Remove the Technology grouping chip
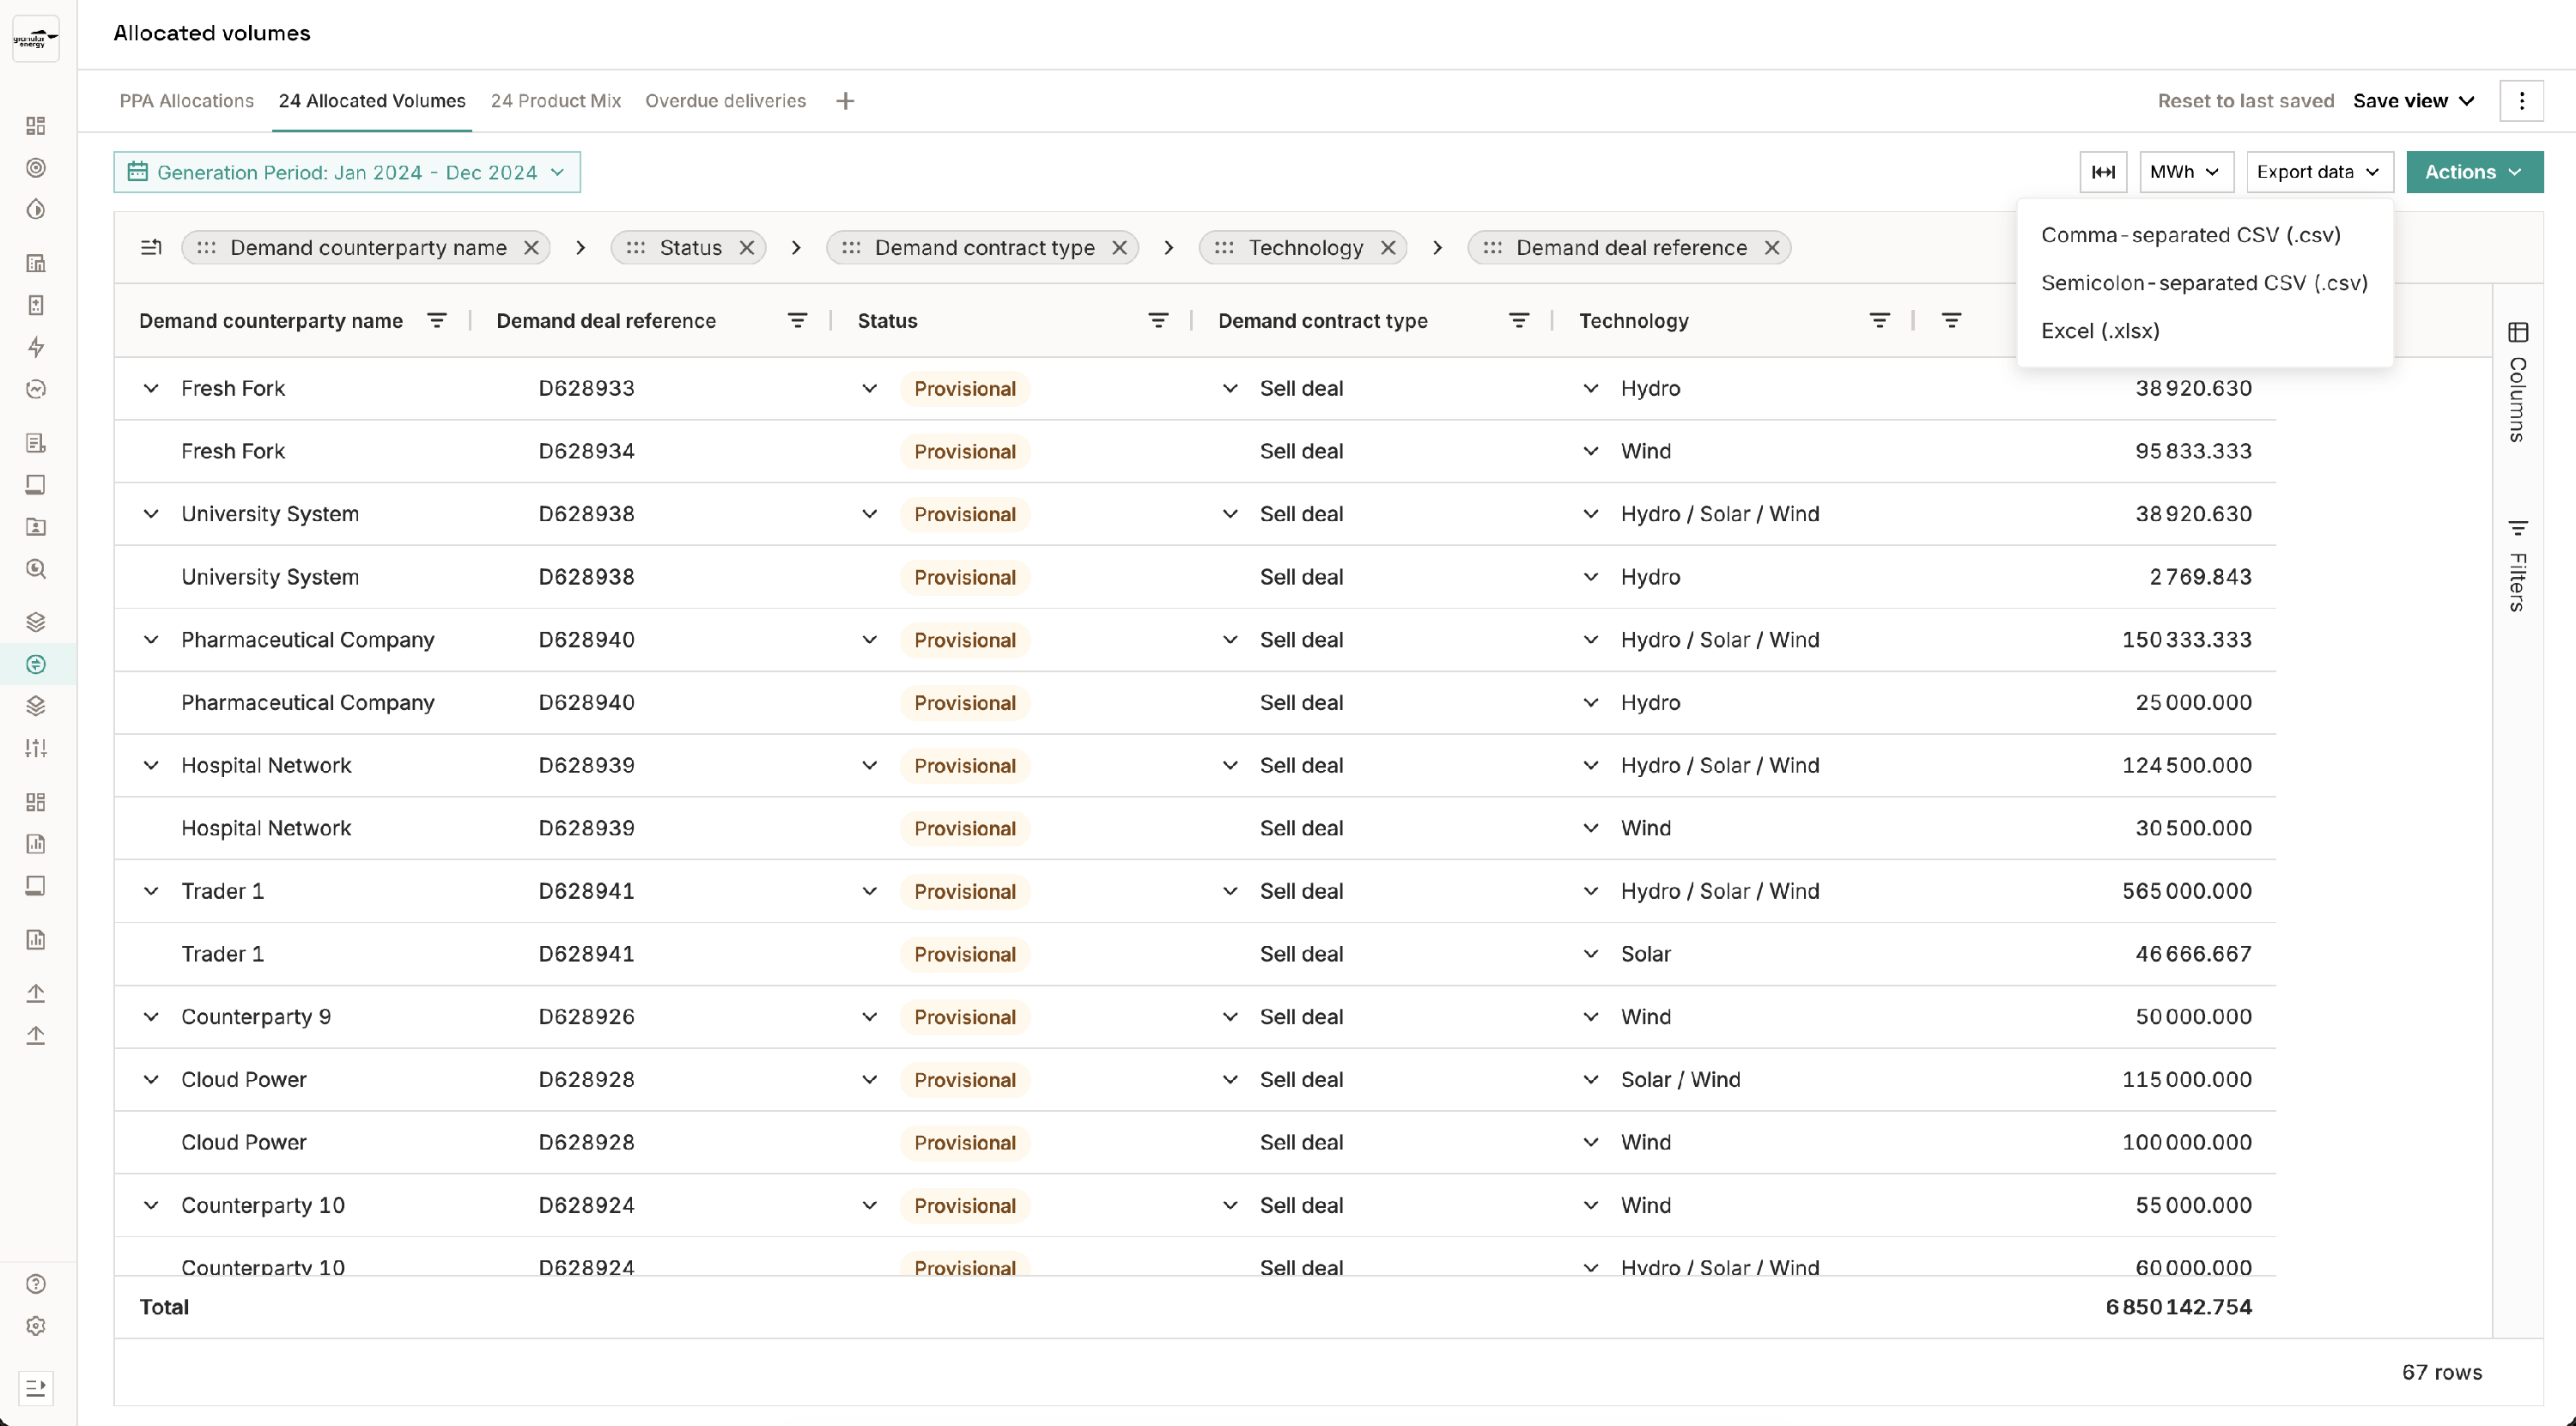The image size is (2576, 1426). point(1388,248)
